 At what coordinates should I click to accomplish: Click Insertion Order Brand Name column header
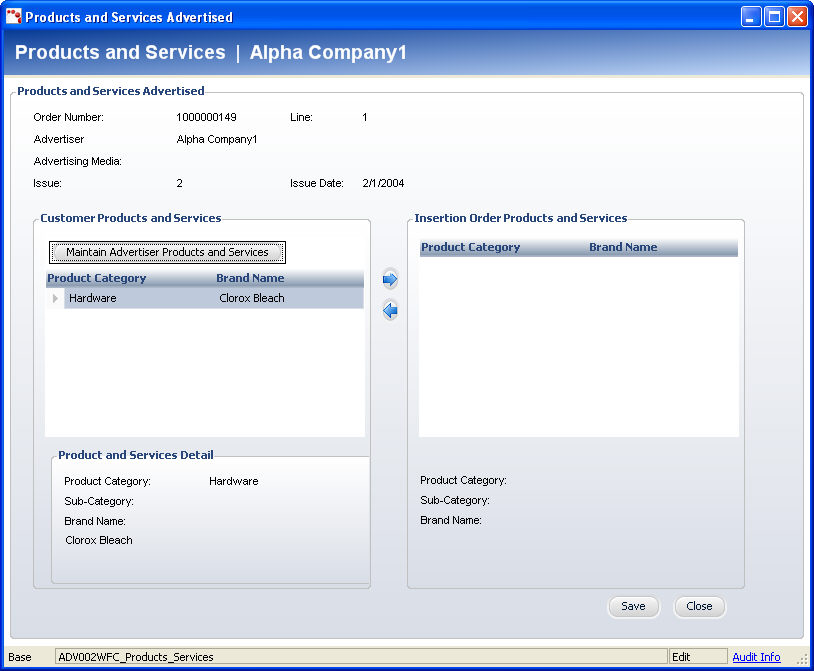(623, 247)
